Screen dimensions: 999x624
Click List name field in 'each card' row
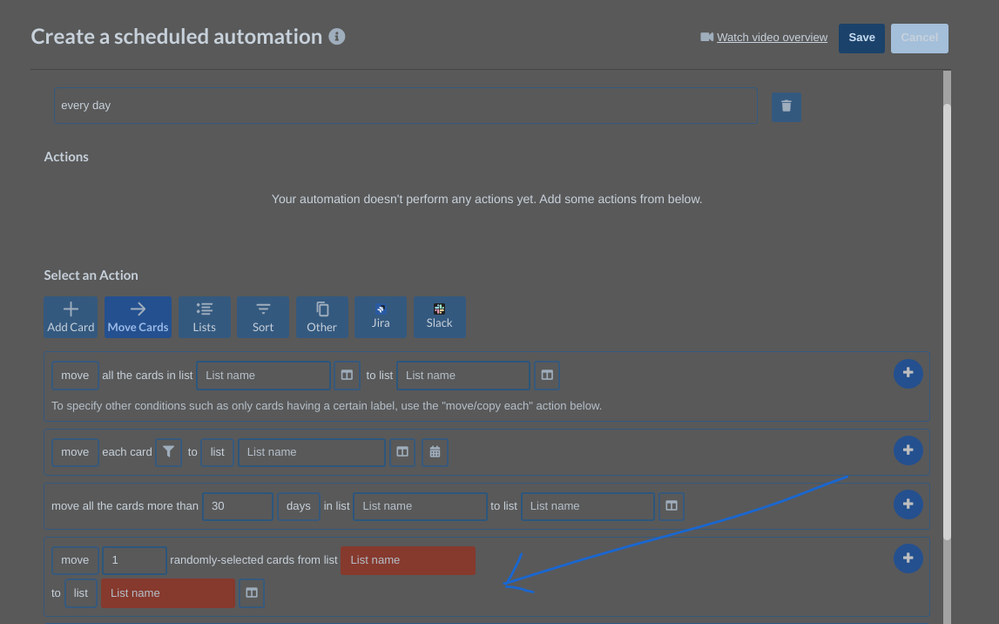tap(312, 452)
